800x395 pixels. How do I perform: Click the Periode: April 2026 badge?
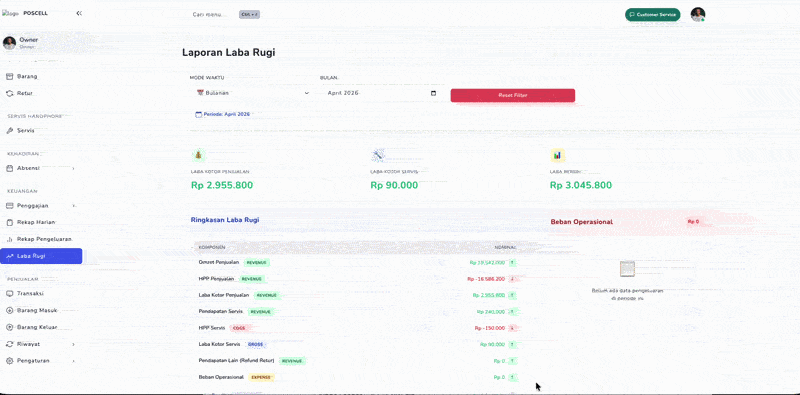222,114
